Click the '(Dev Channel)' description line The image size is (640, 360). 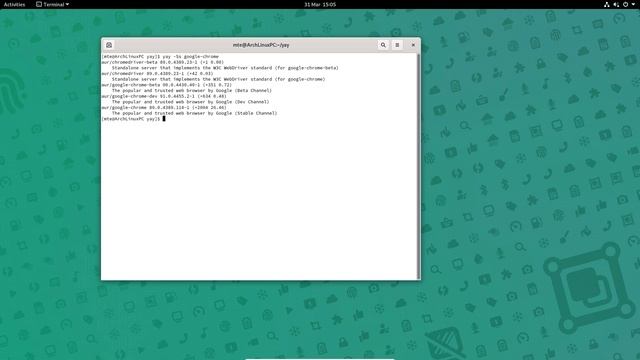191,102
